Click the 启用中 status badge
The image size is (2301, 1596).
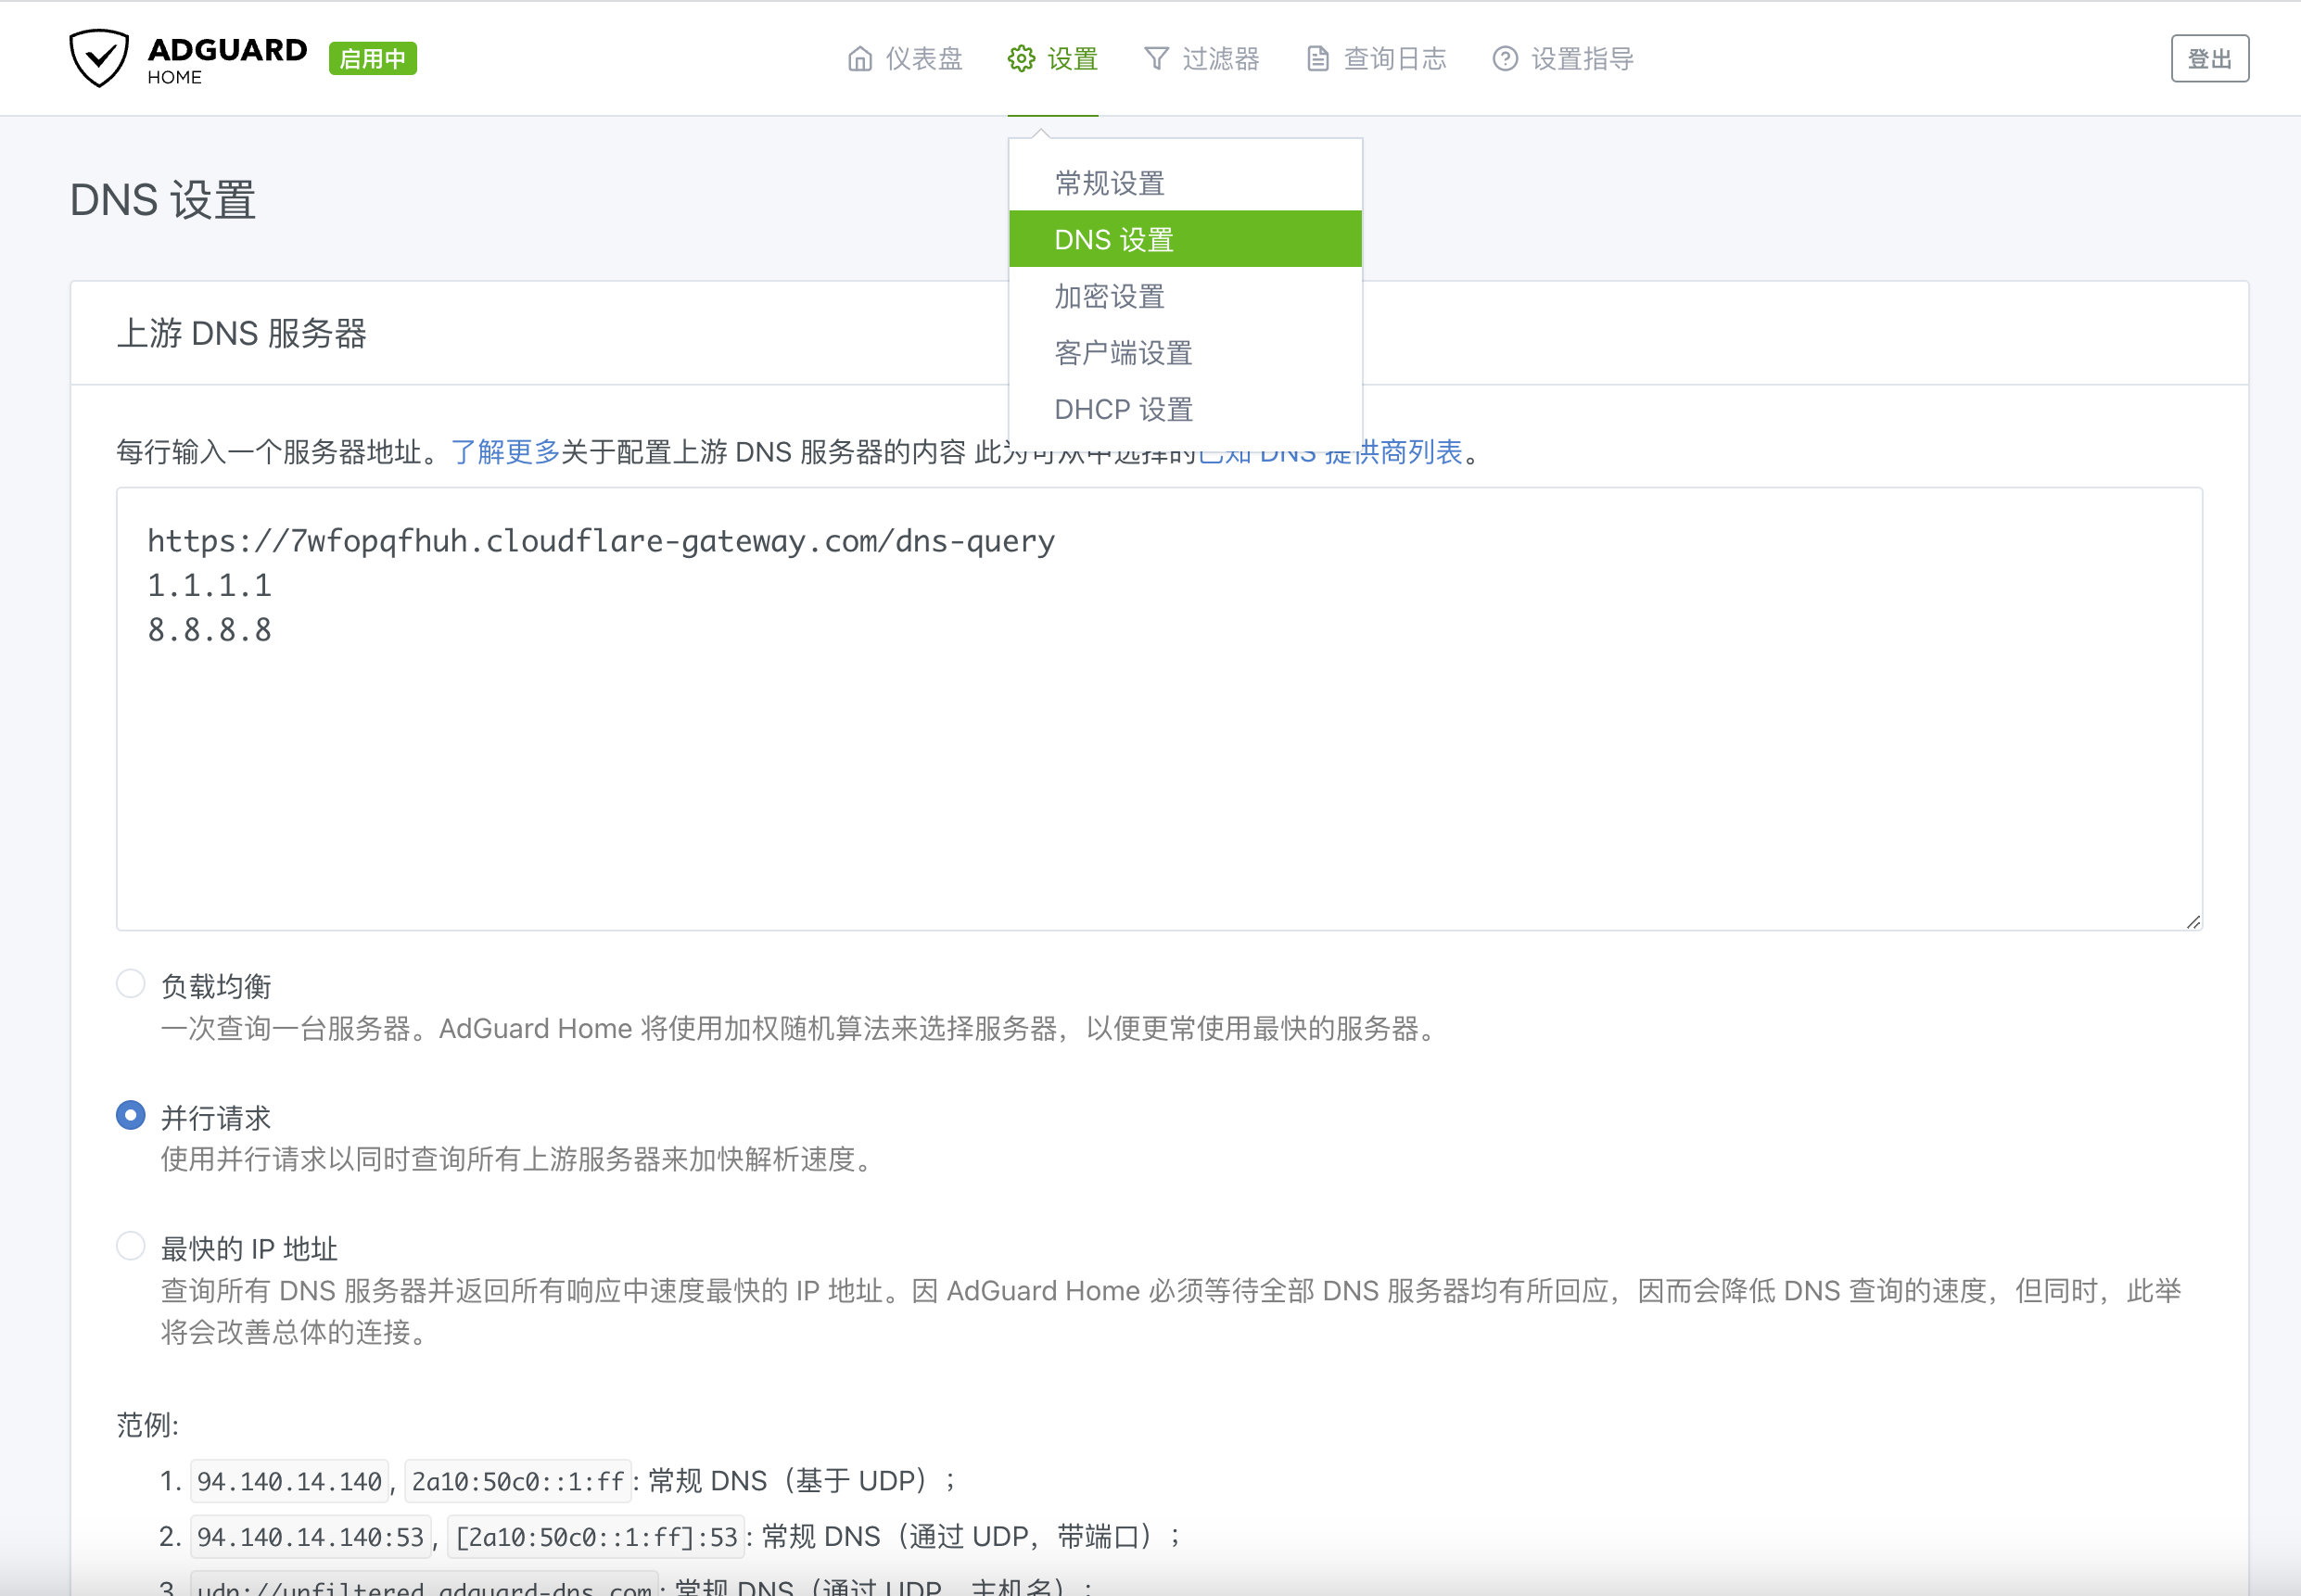(x=372, y=59)
